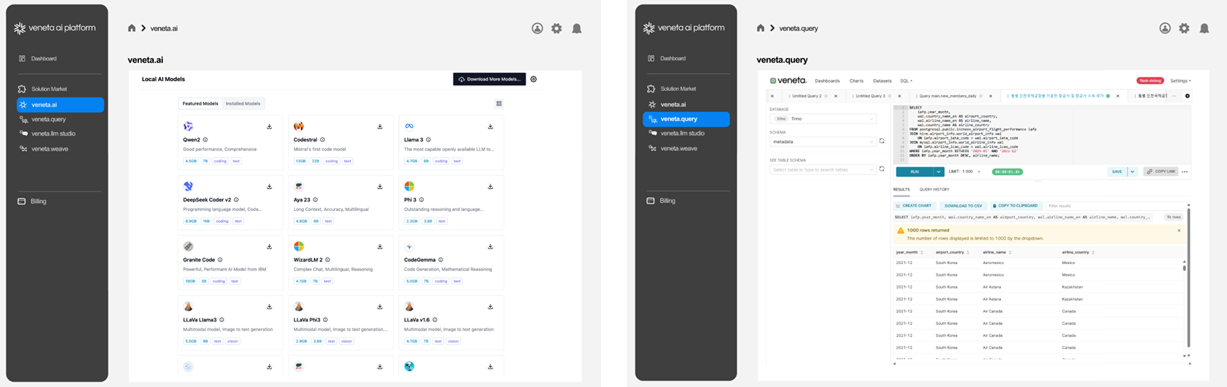Screen dimensions: 1227x387
Task: Expand the RUN button dropdown arrow
Action: 939,172
